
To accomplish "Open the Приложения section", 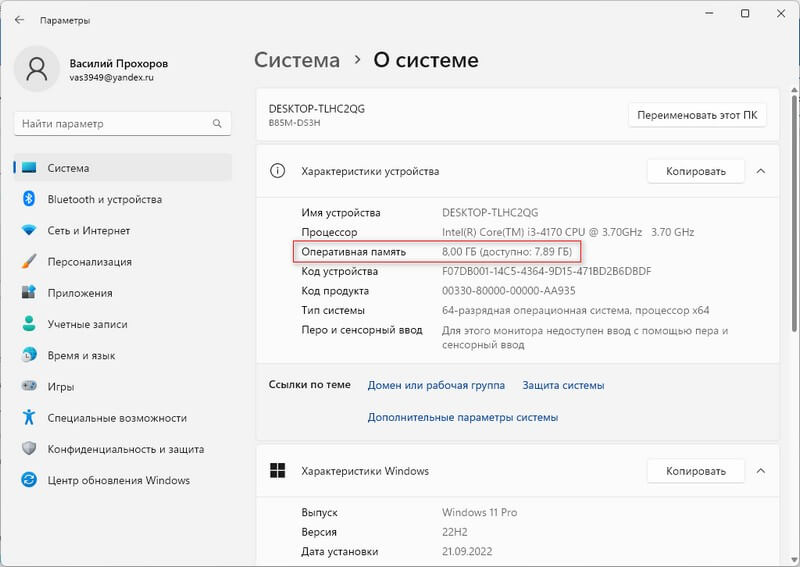I will [x=123, y=292].
